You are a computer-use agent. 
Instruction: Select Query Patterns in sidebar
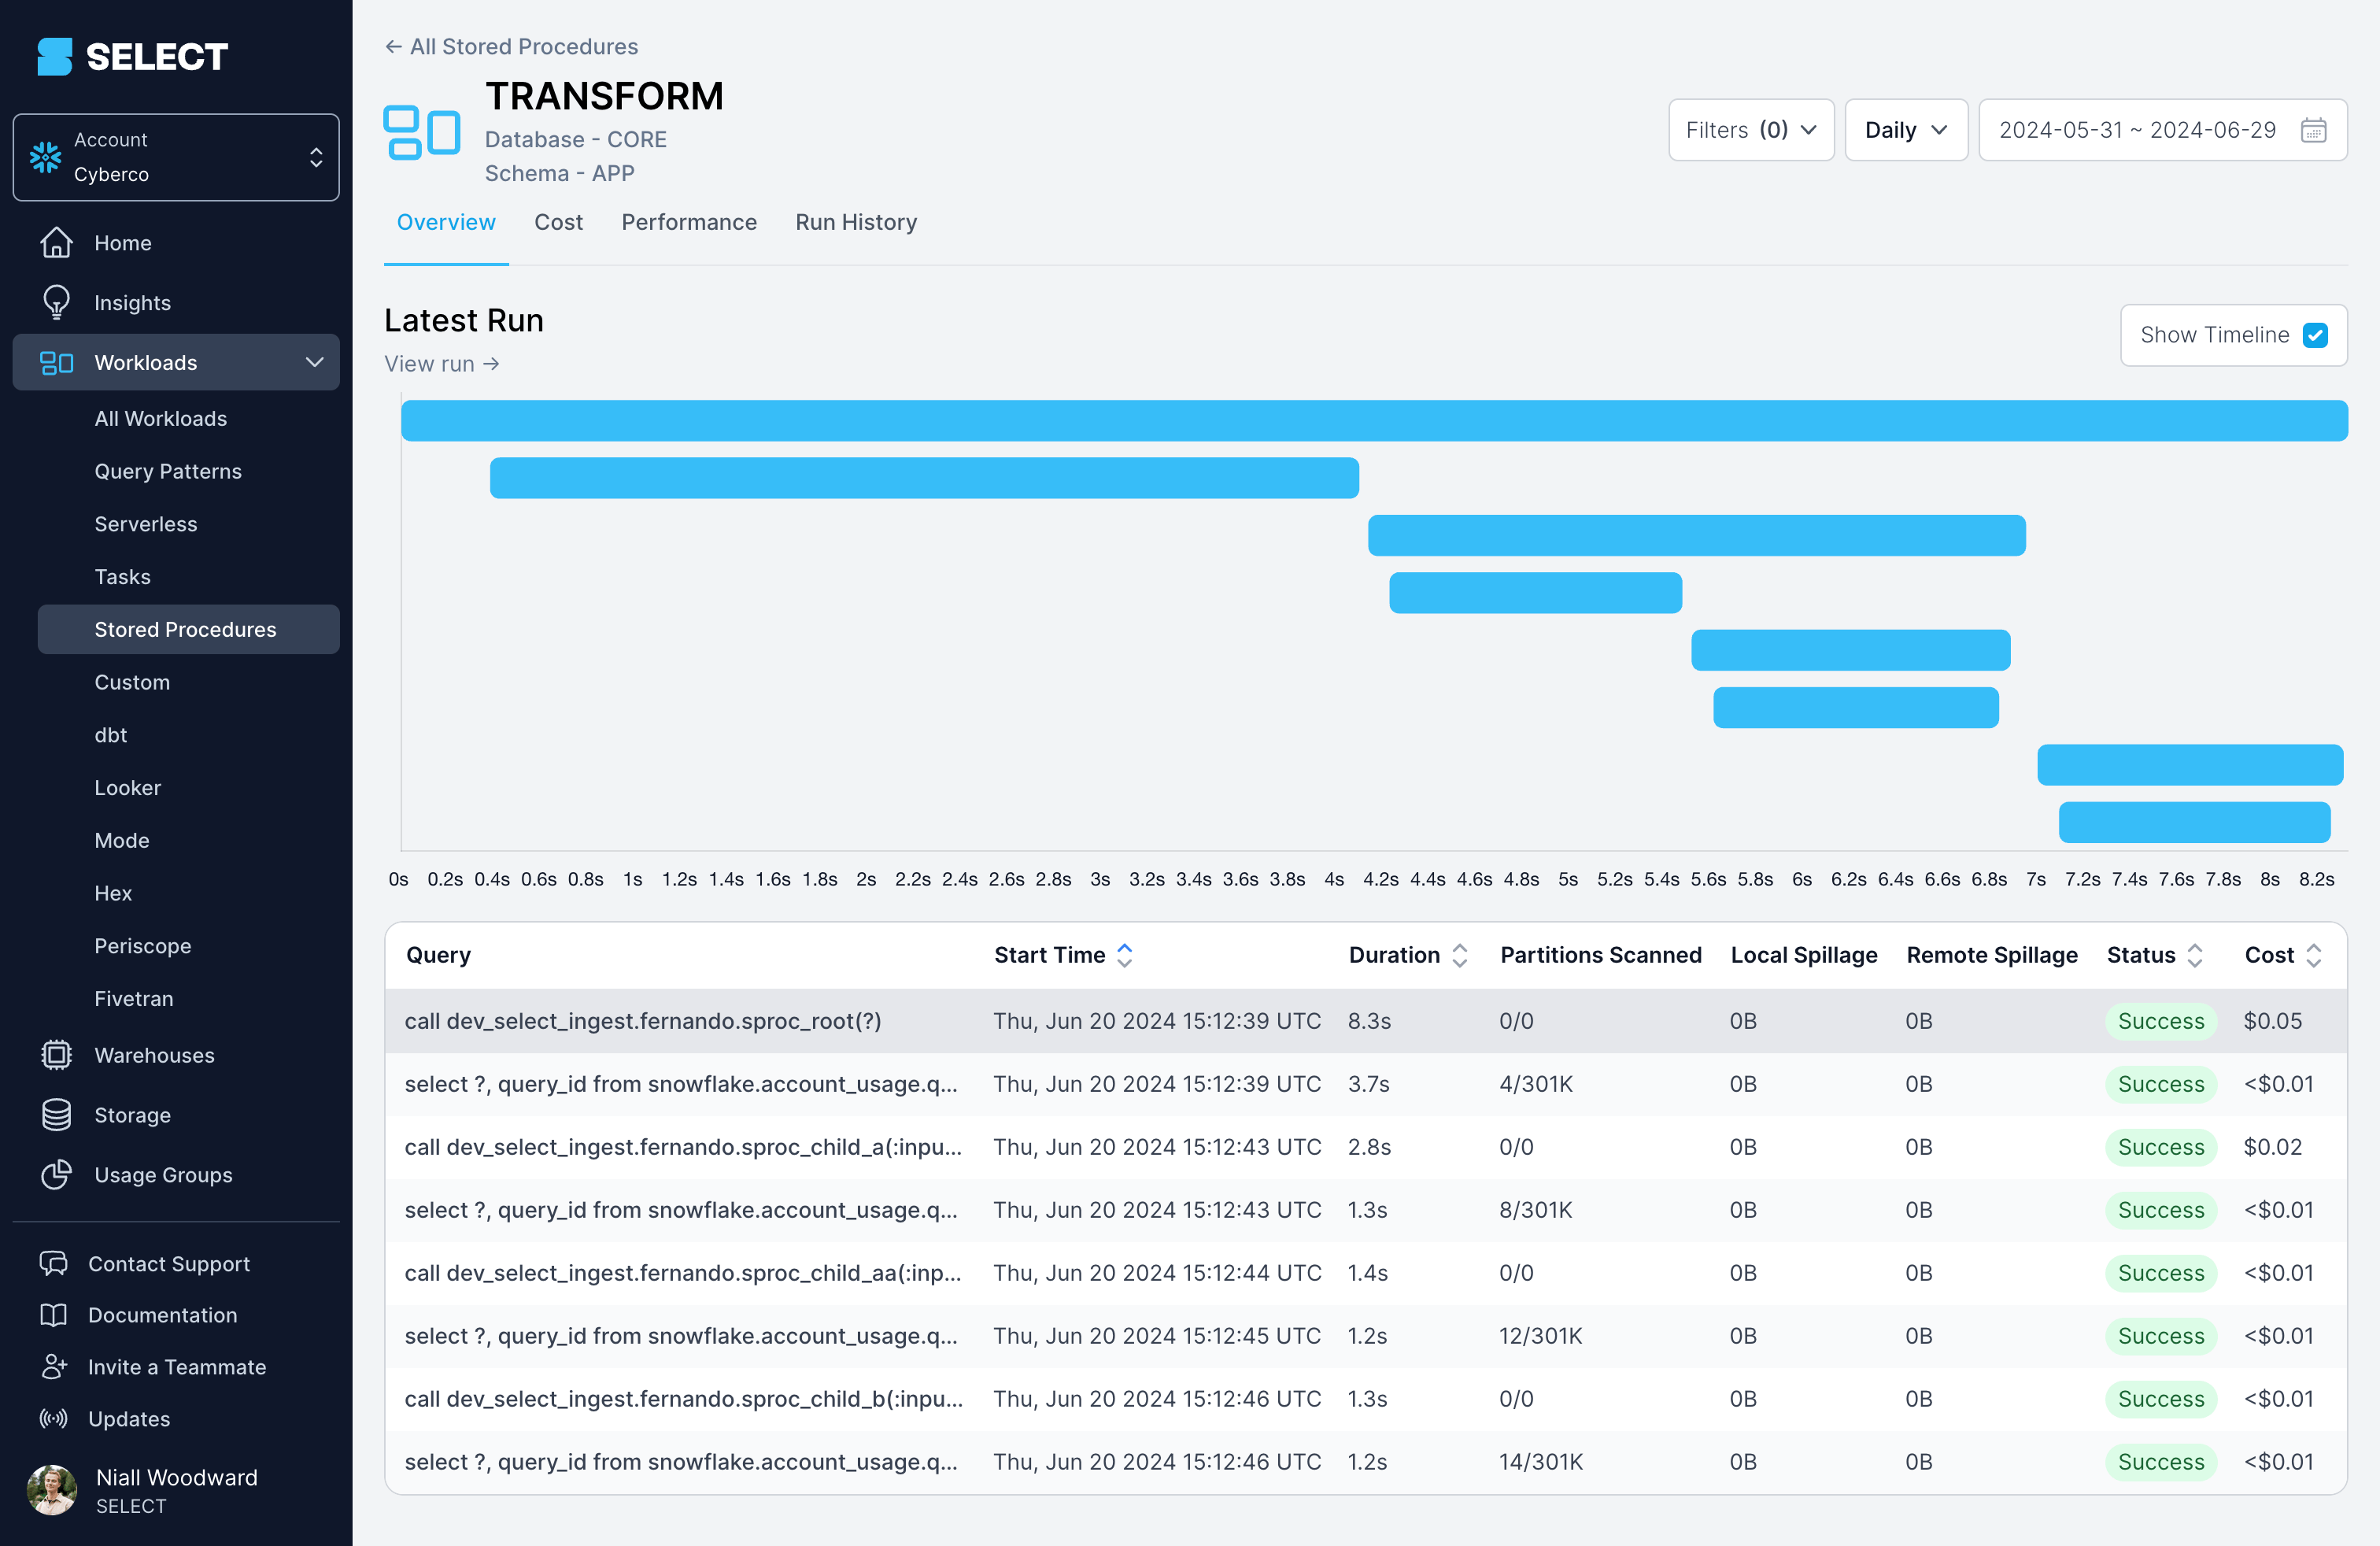tap(168, 471)
